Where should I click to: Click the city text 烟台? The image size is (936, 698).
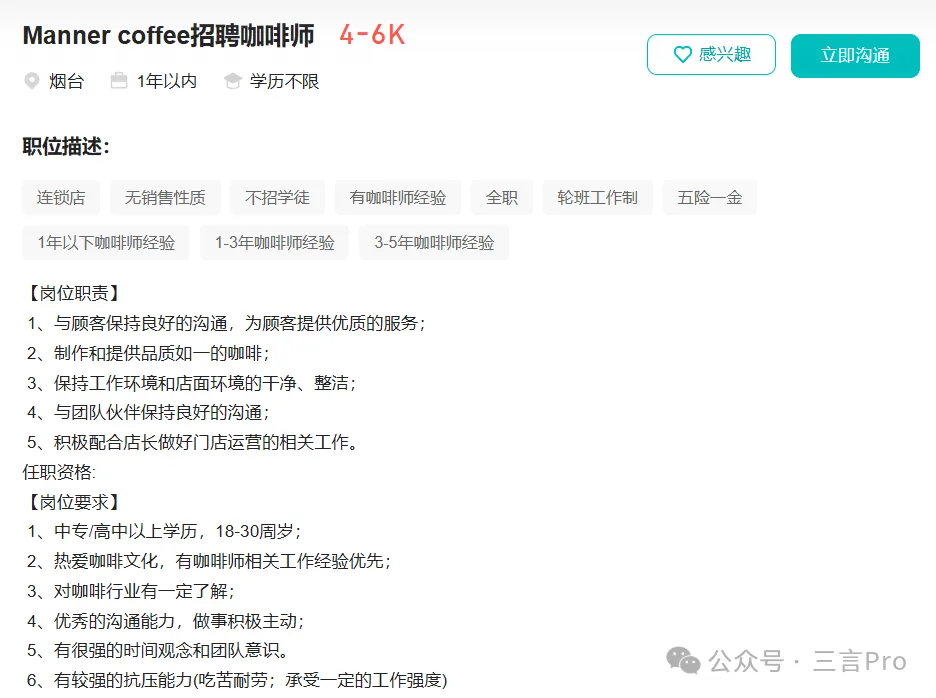[x=66, y=81]
